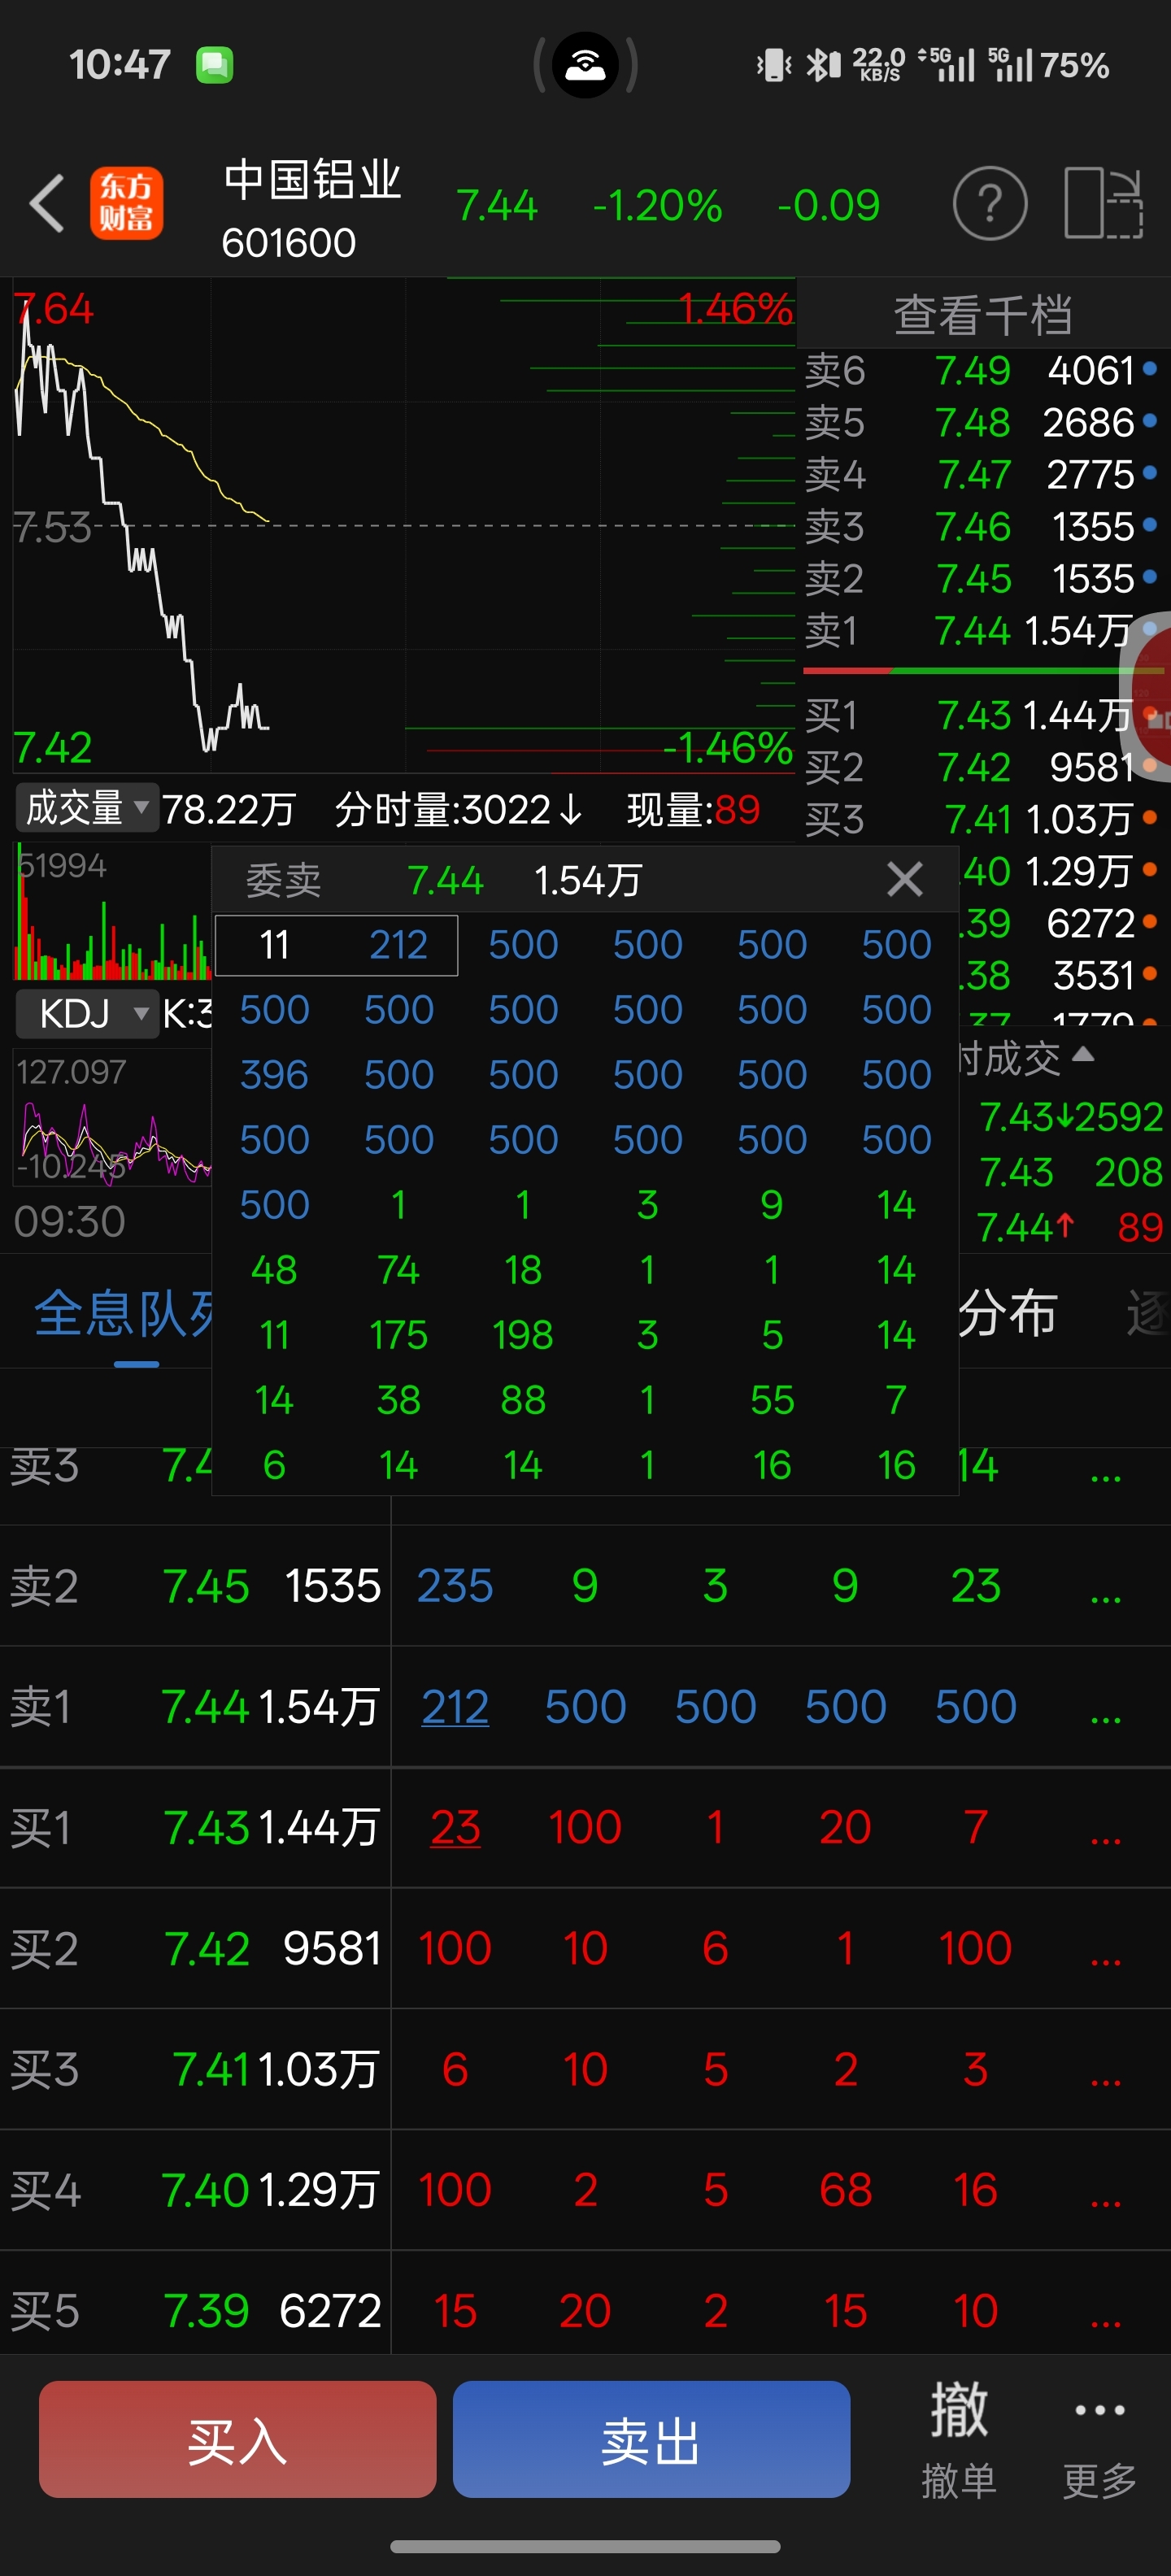Tap the orange dot beside 3531
This screenshot has width=1171, height=2576.
[x=1149, y=975]
